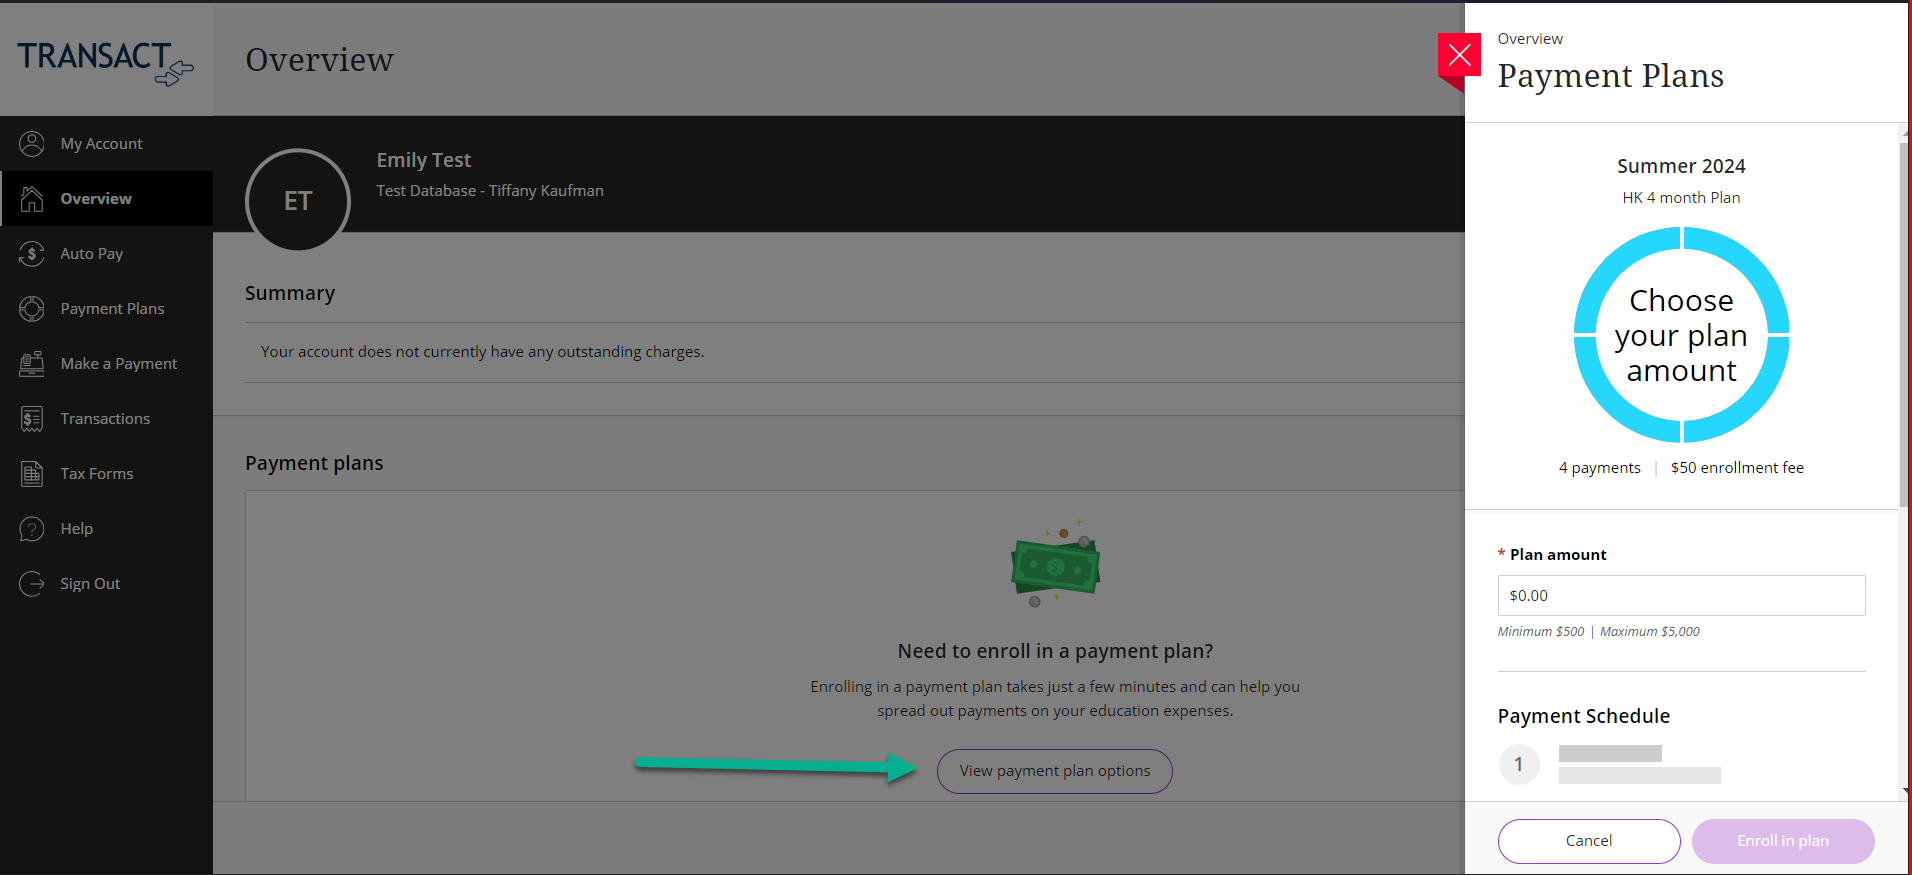Open Transactions menu item
1912x875 pixels.
(x=107, y=419)
